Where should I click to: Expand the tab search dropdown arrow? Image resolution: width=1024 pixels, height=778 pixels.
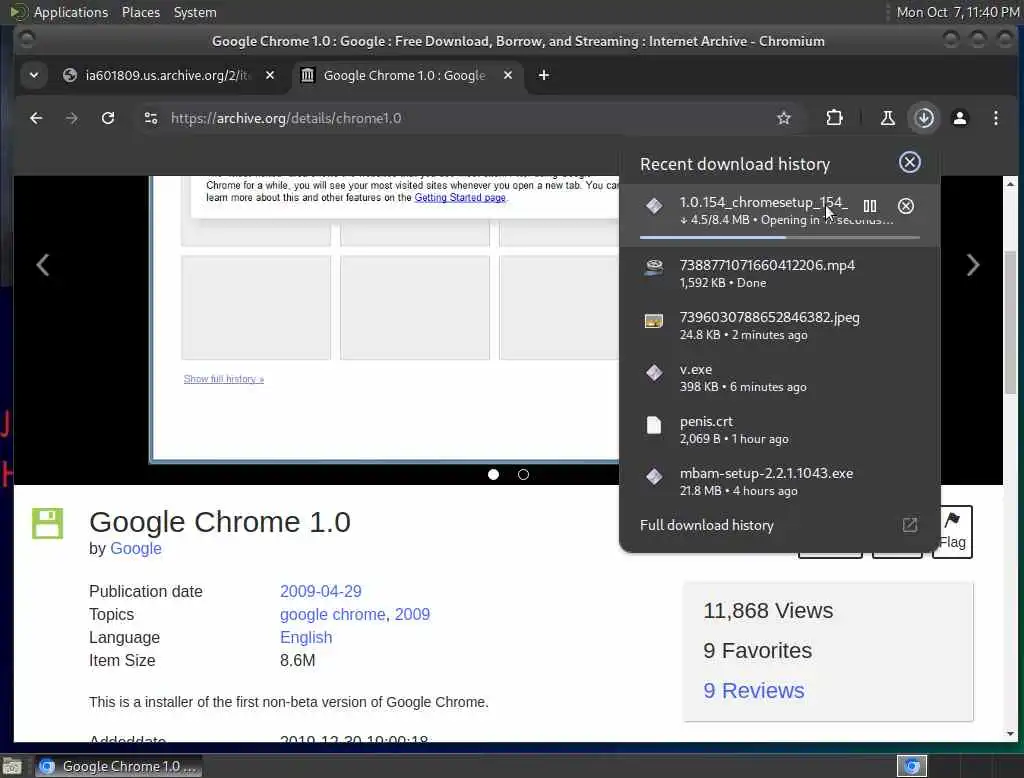click(x=34, y=75)
